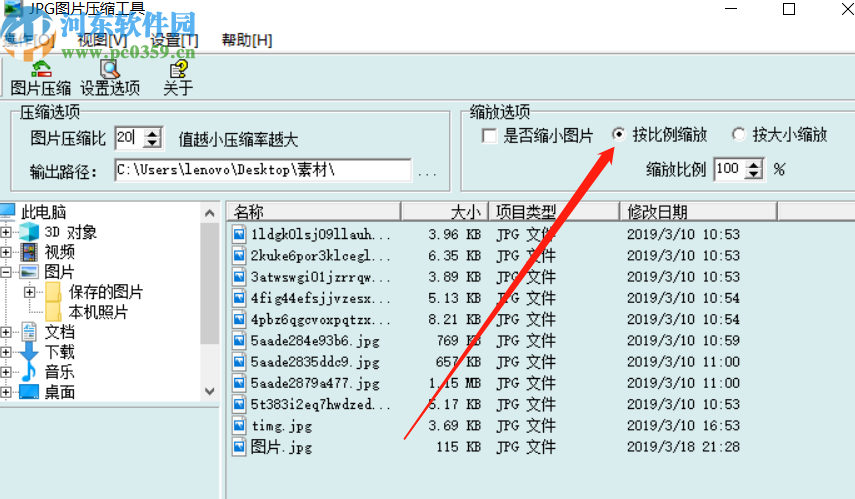
Task: Click file icon of 5aade2835ddc9.jpg
Action: click(x=239, y=362)
